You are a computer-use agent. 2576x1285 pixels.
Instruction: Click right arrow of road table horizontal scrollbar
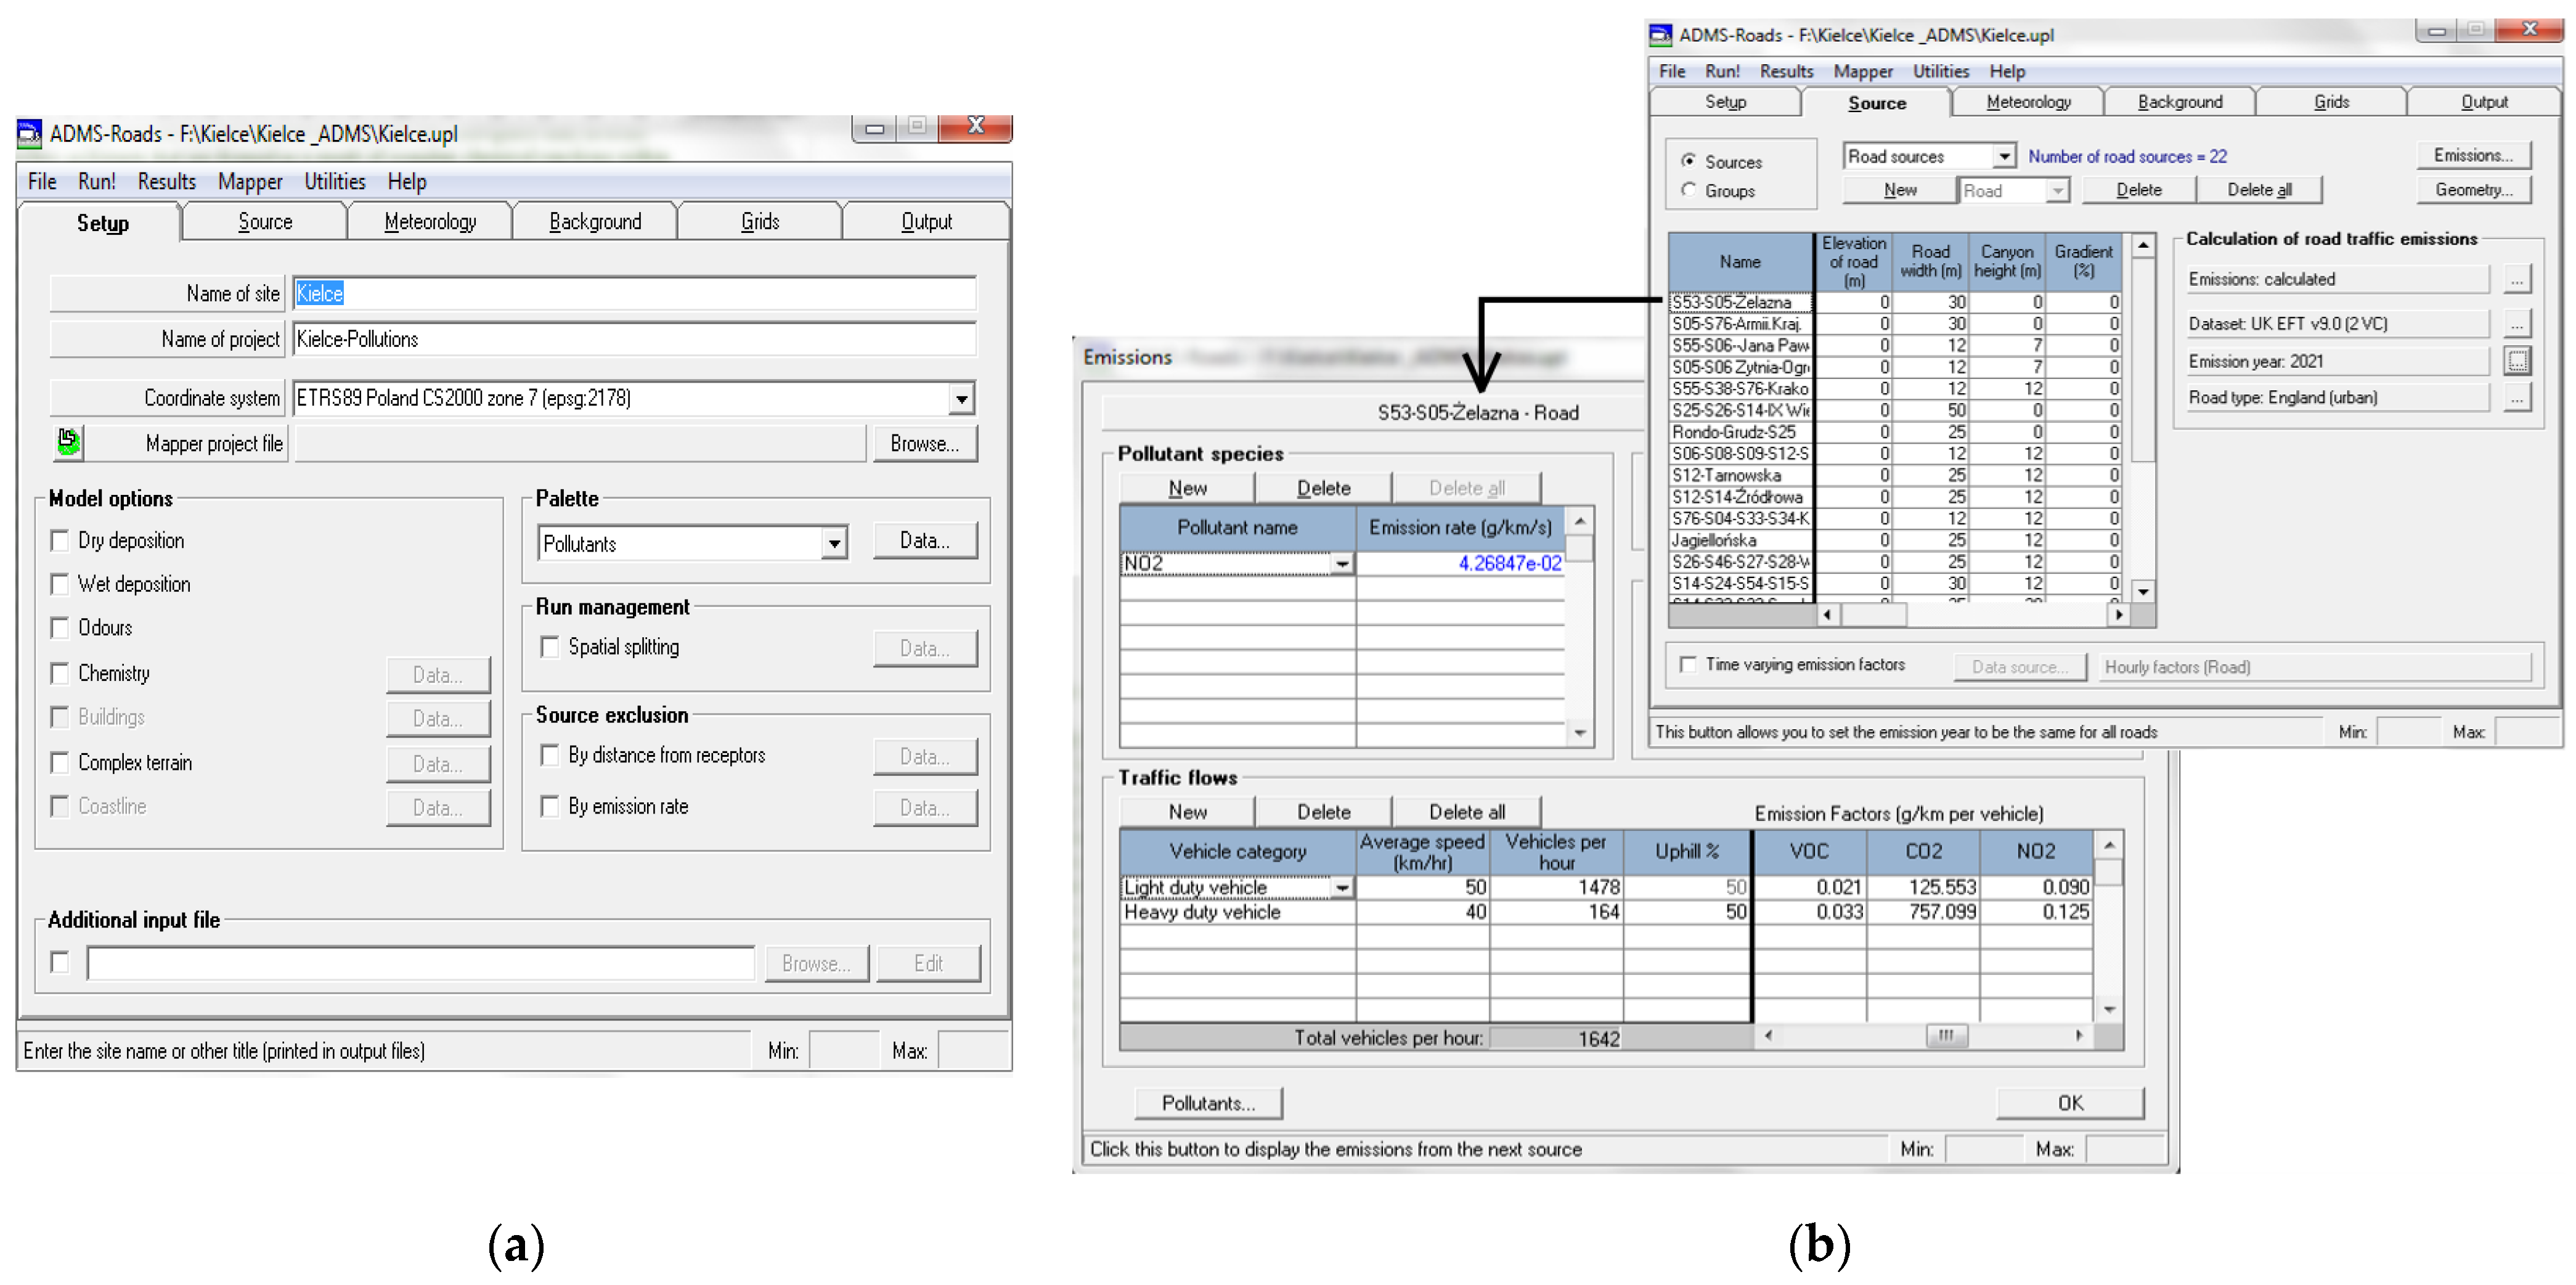tap(2118, 615)
